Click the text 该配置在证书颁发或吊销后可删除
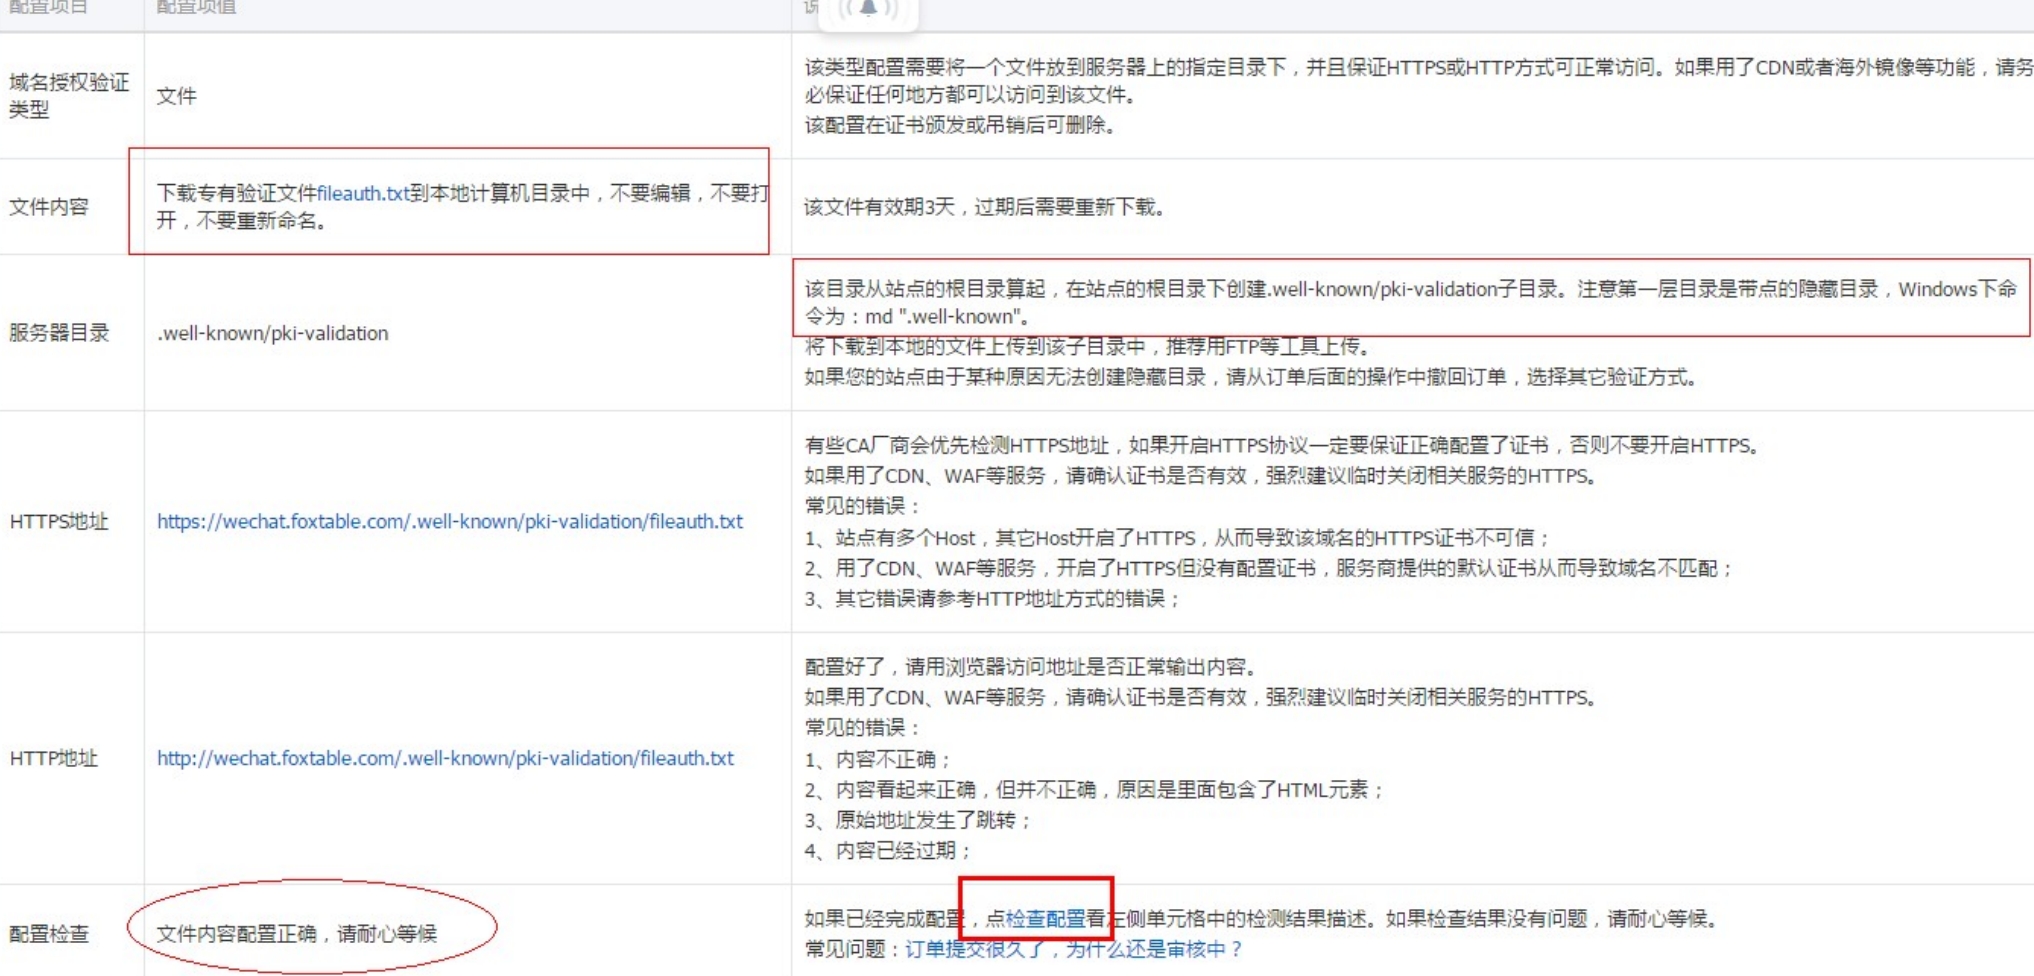 (959, 125)
